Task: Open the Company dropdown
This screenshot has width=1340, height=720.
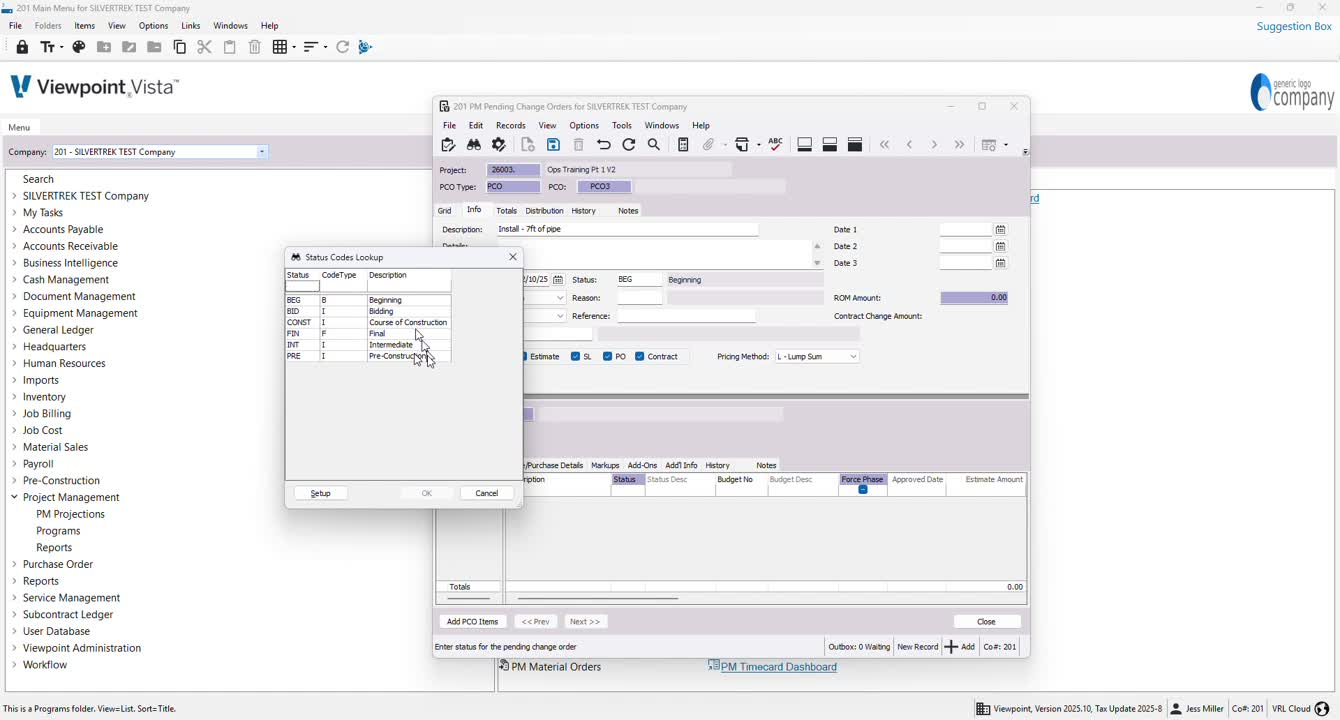Action: [262, 152]
